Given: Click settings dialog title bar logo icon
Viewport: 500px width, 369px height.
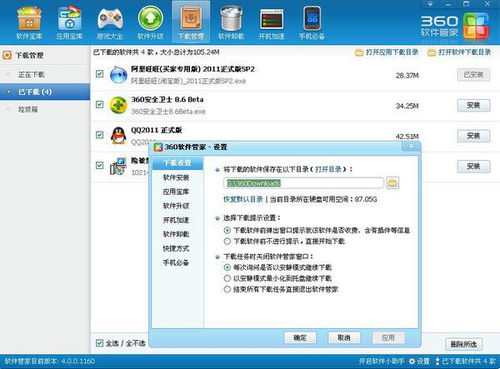Looking at the screenshot, I should coord(158,147).
